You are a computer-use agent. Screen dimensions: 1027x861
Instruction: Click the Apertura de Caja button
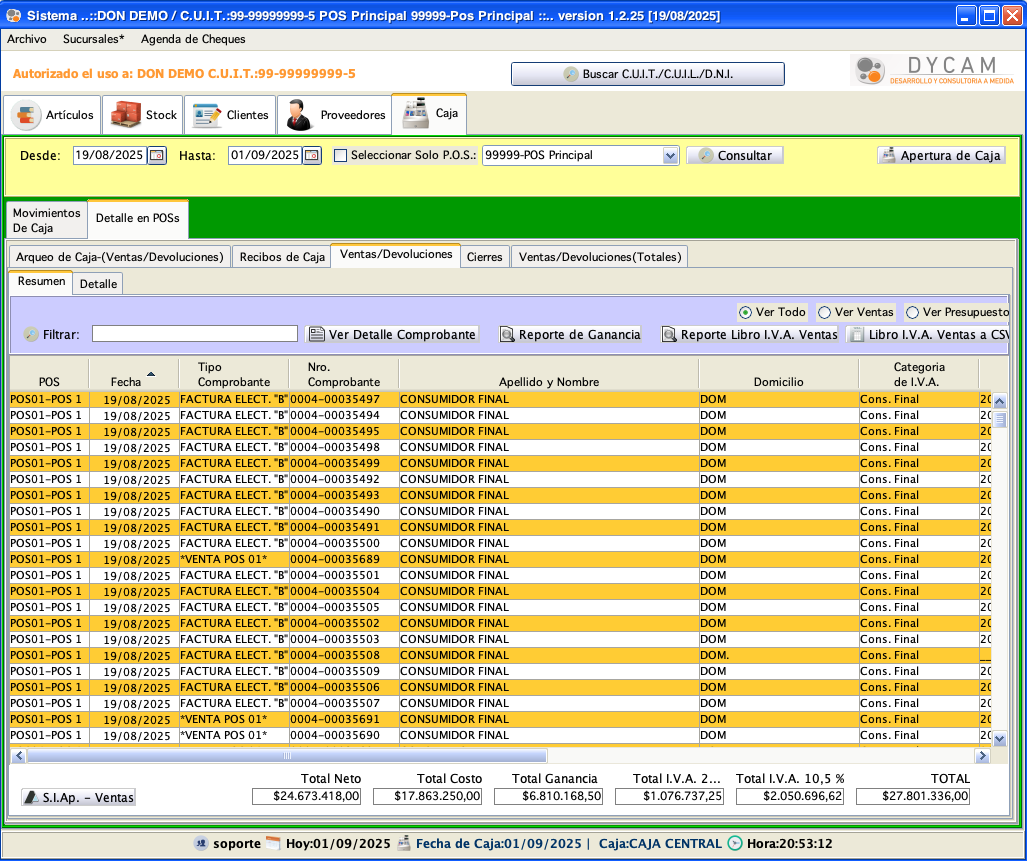tap(941, 155)
